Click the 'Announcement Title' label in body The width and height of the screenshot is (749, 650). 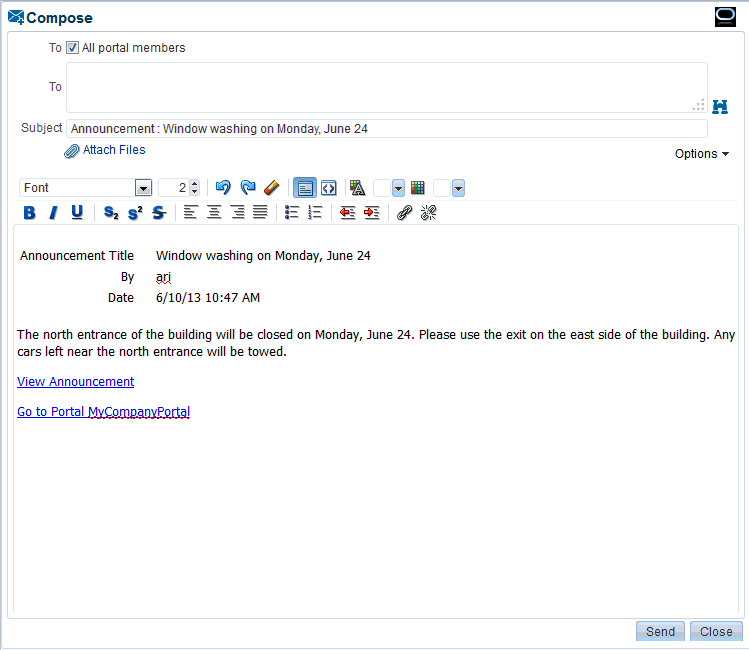76,256
